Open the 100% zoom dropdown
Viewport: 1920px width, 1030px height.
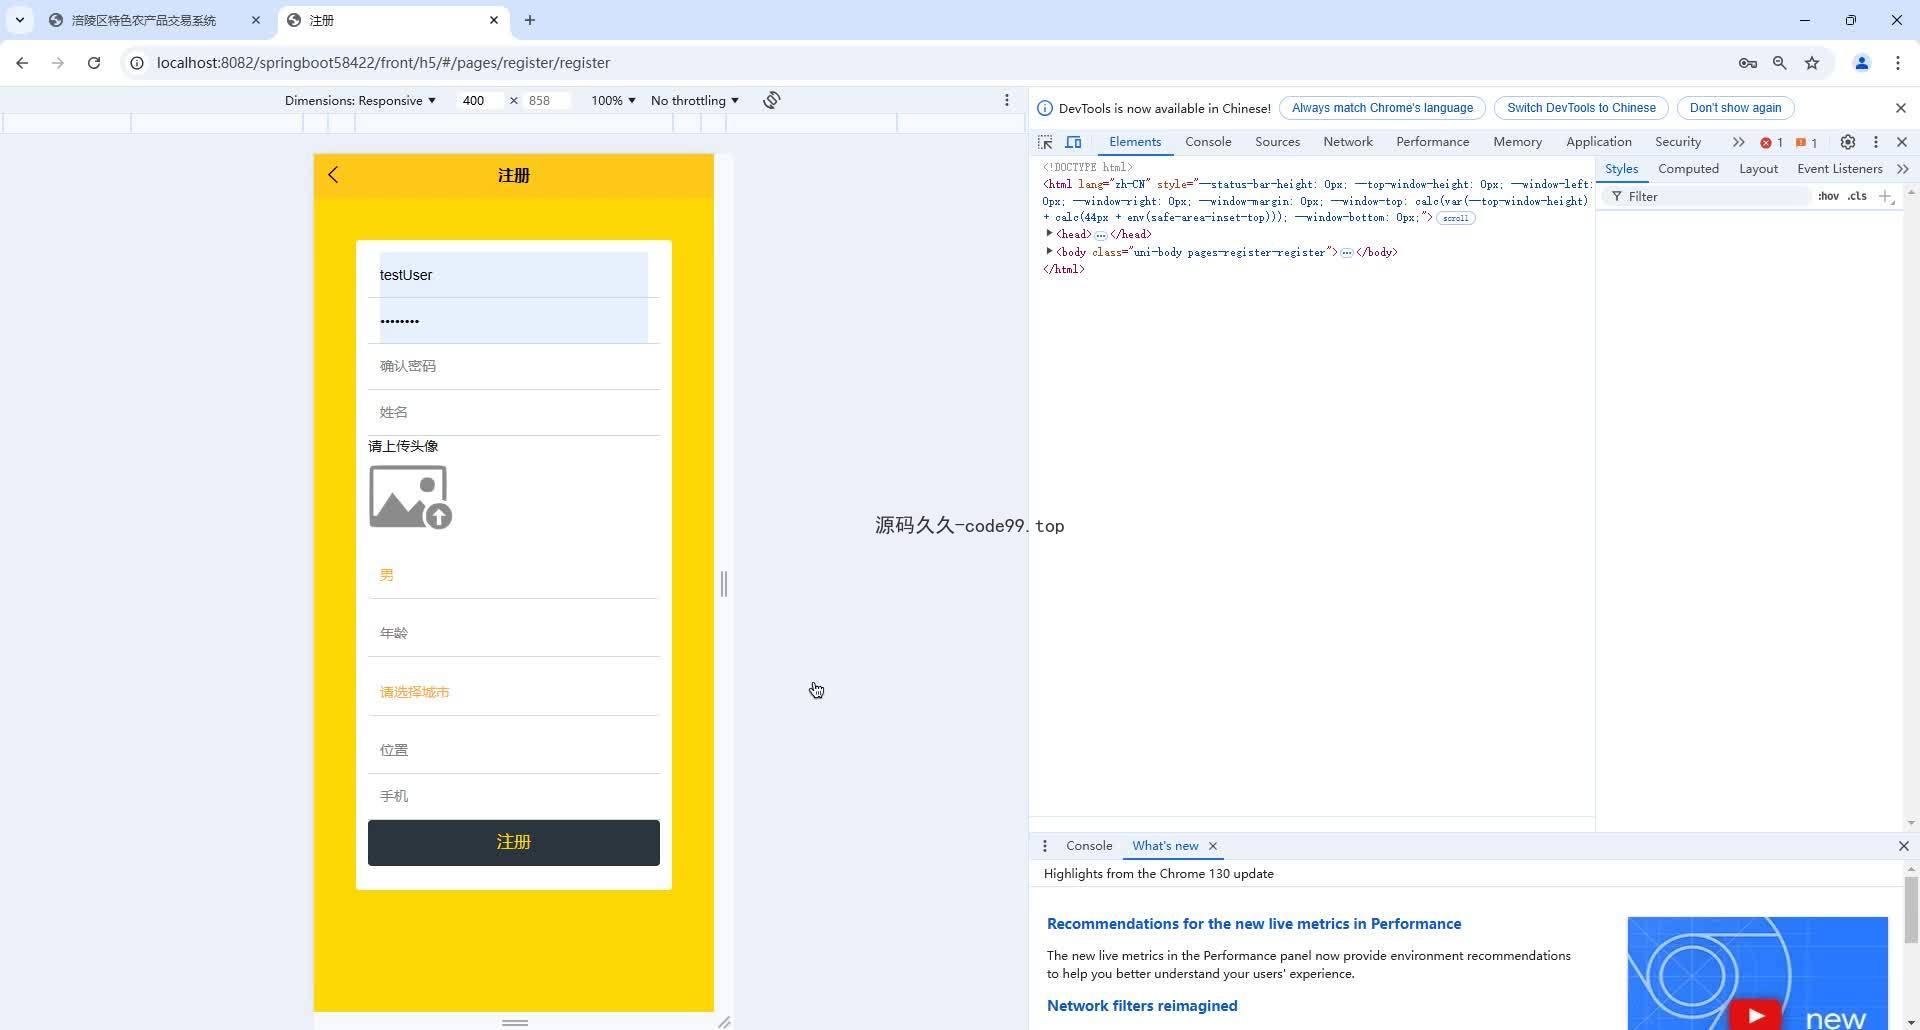click(612, 100)
